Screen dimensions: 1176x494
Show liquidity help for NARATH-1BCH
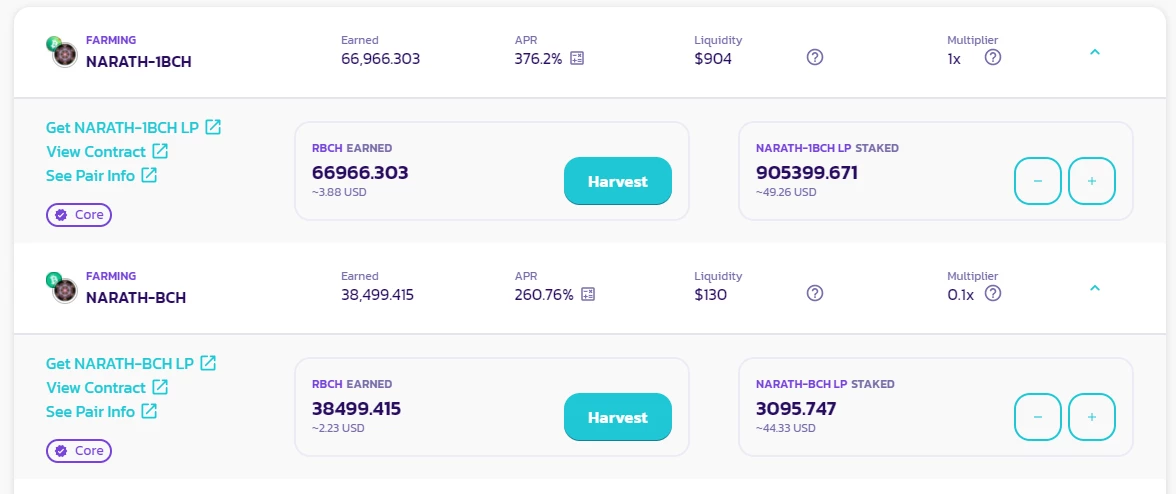coord(814,57)
